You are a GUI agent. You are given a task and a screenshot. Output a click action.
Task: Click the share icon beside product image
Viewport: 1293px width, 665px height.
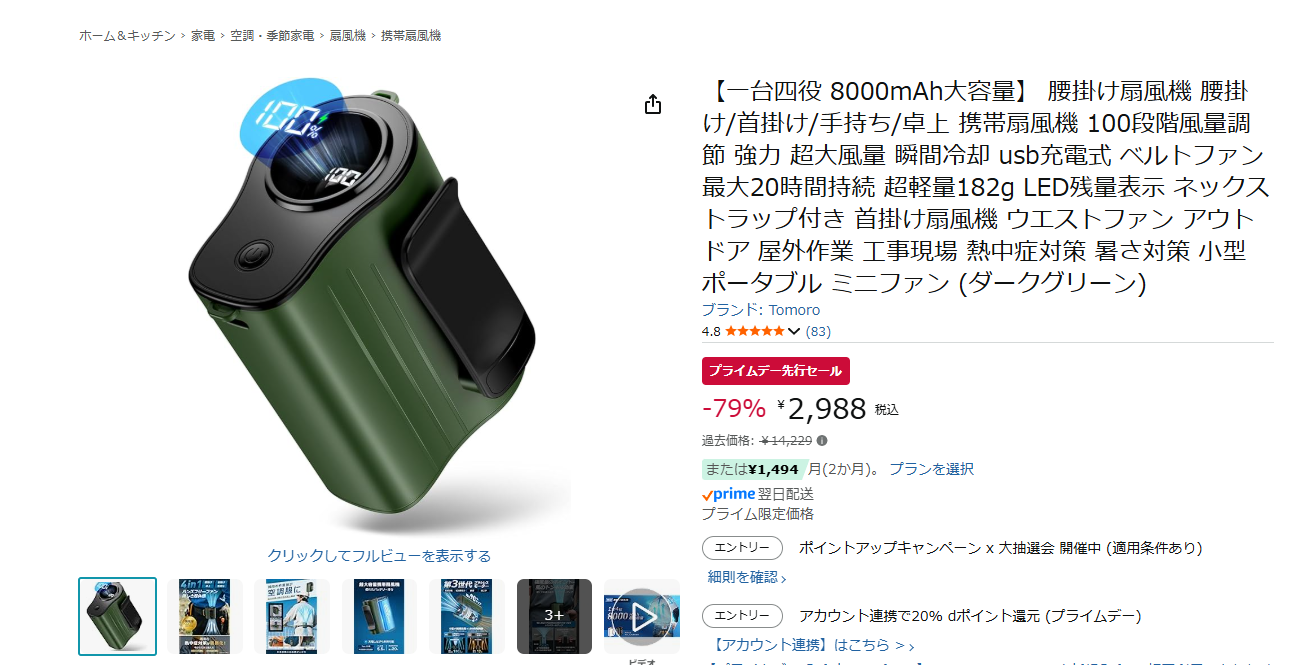653,104
